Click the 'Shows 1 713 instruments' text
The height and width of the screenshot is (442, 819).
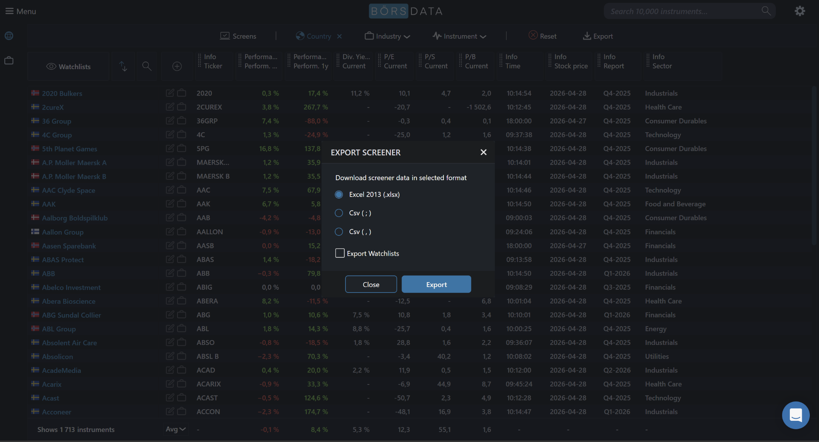[76, 429]
